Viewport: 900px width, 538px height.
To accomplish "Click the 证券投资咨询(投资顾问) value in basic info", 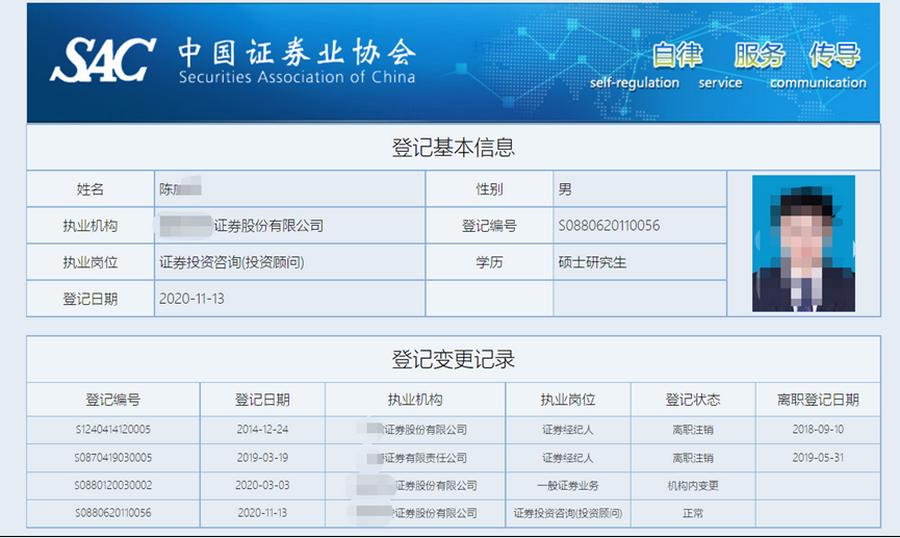I will [x=231, y=263].
